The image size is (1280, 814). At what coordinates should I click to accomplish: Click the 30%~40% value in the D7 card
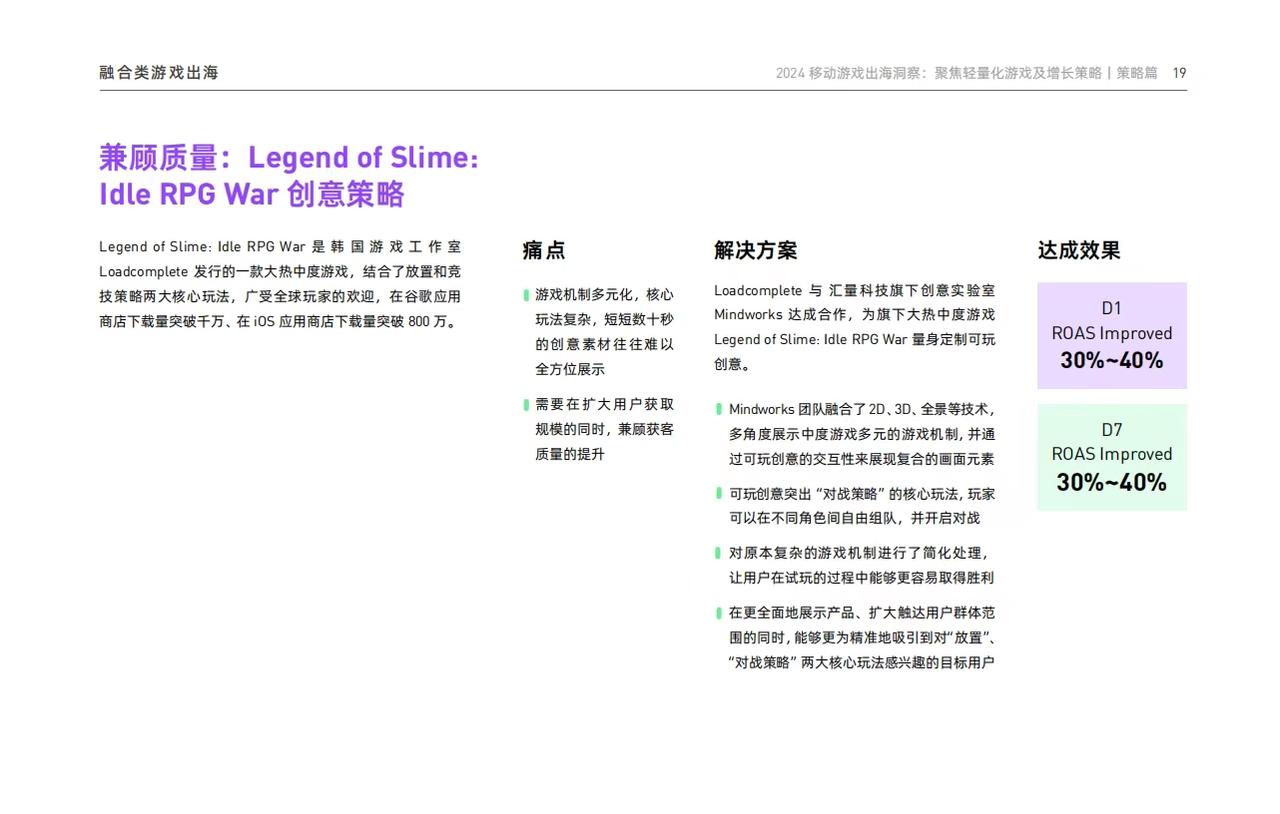[x=1112, y=483]
